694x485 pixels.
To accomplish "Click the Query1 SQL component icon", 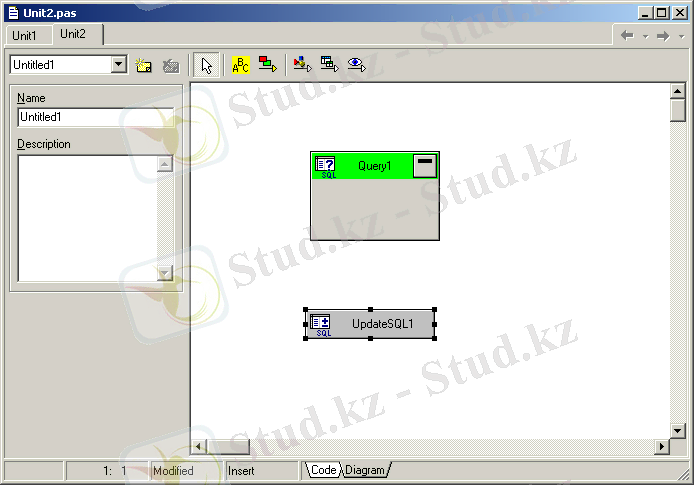I will pyautogui.click(x=325, y=167).
